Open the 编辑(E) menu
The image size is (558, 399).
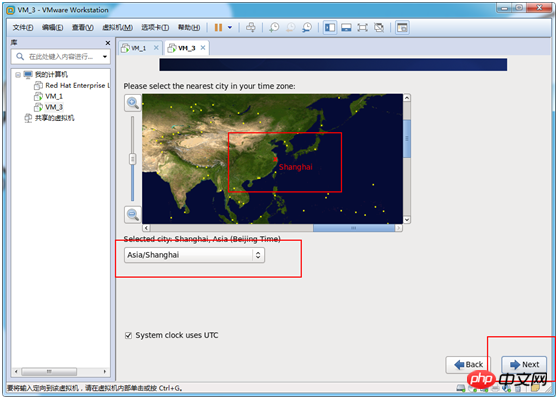52,27
